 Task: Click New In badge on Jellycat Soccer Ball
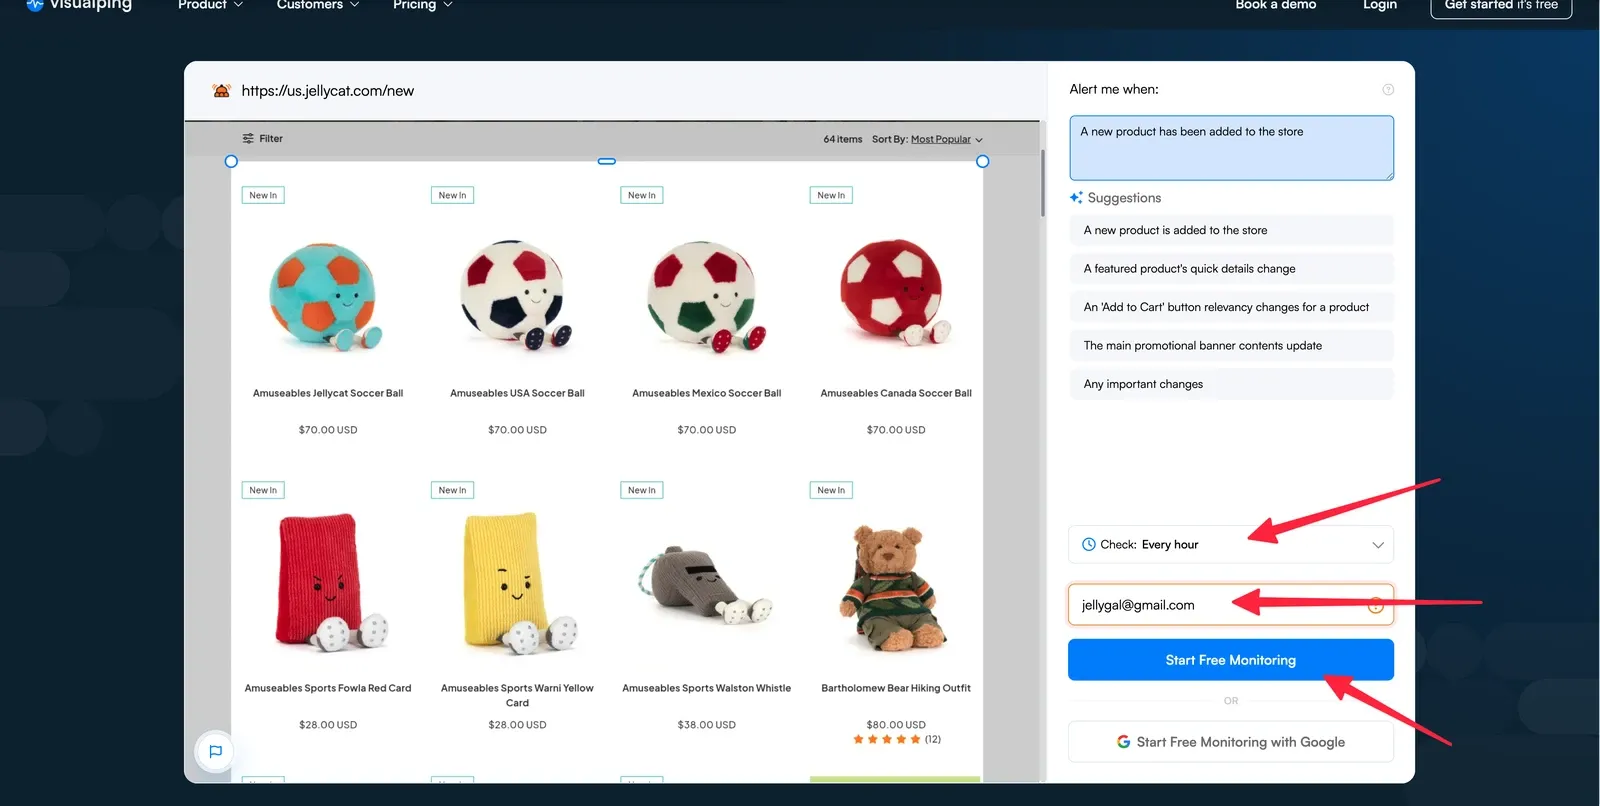263,195
